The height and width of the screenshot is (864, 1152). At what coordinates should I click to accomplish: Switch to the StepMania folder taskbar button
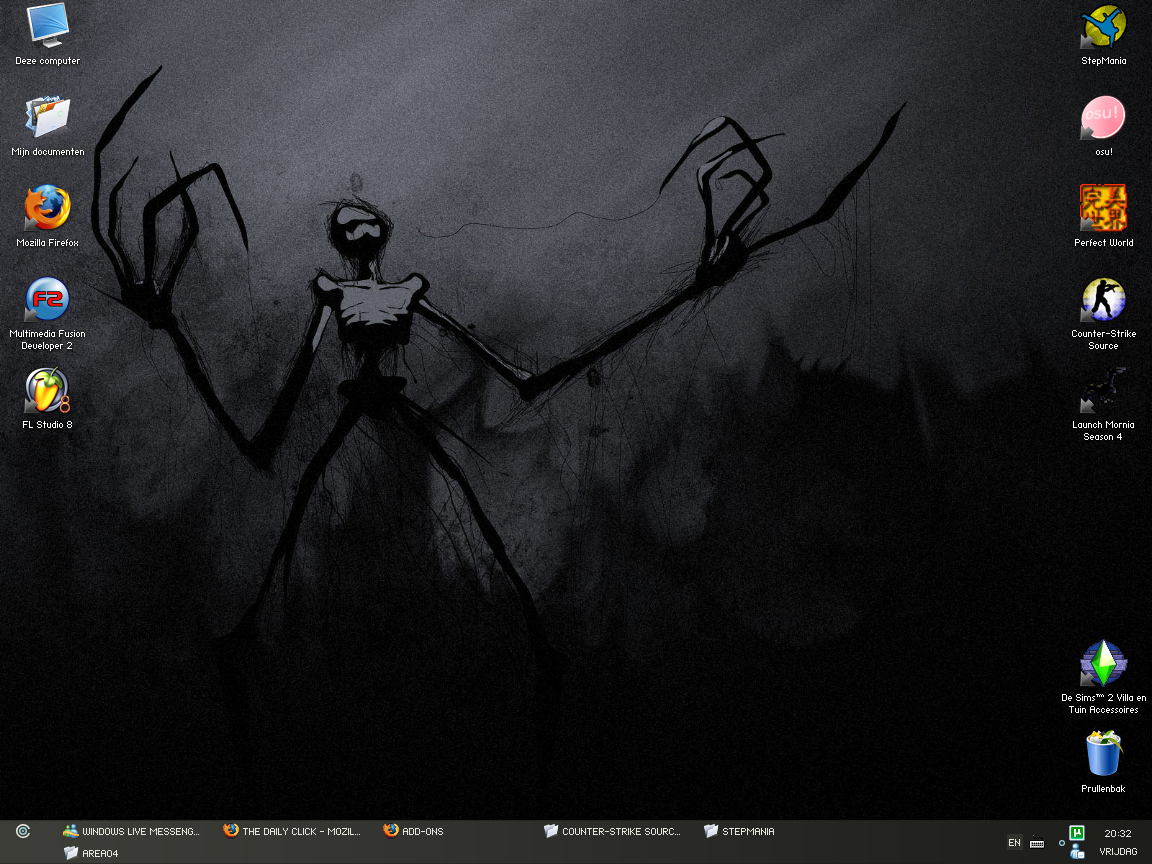(x=739, y=831)
